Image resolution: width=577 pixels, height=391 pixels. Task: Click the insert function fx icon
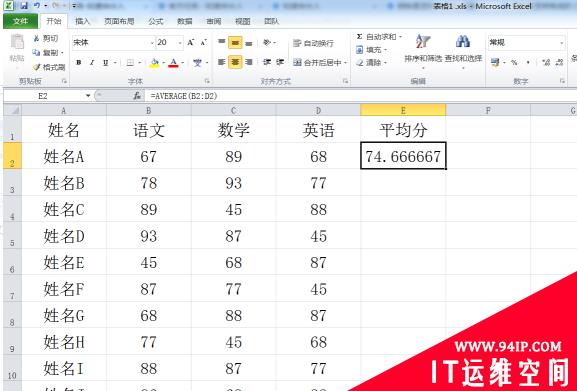(137, 96)
